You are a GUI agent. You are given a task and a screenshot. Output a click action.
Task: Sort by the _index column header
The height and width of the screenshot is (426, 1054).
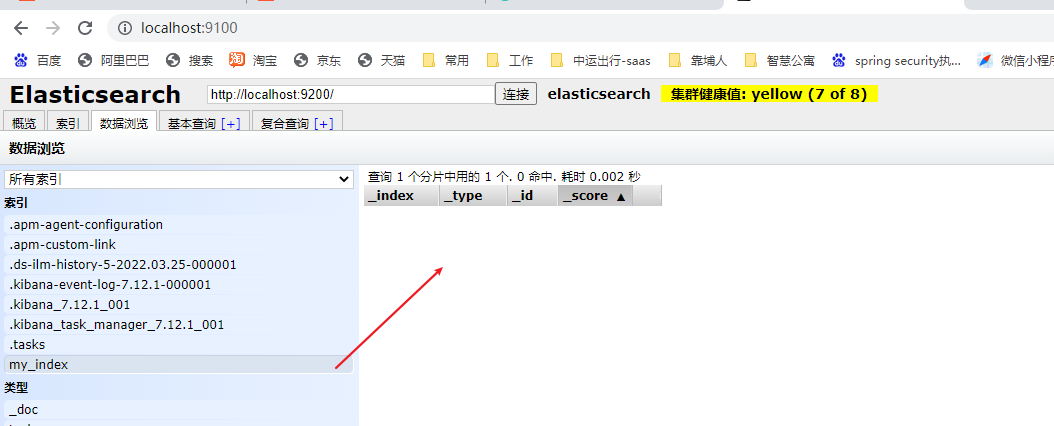click(401, 196)
